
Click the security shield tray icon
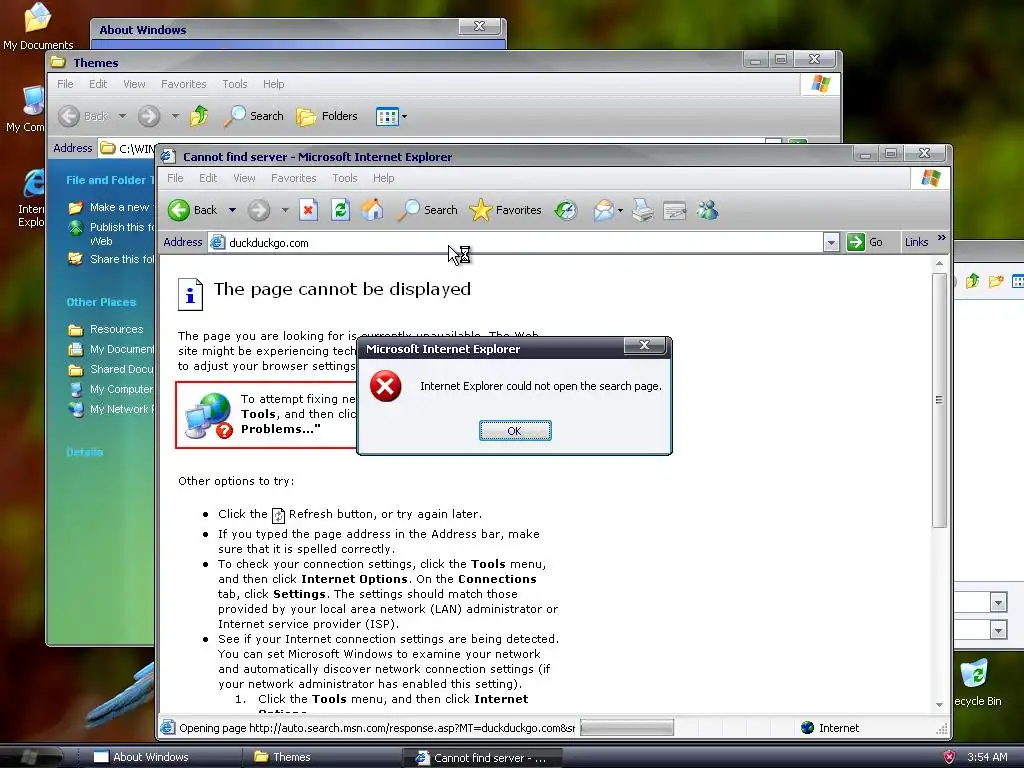[950, 757]
